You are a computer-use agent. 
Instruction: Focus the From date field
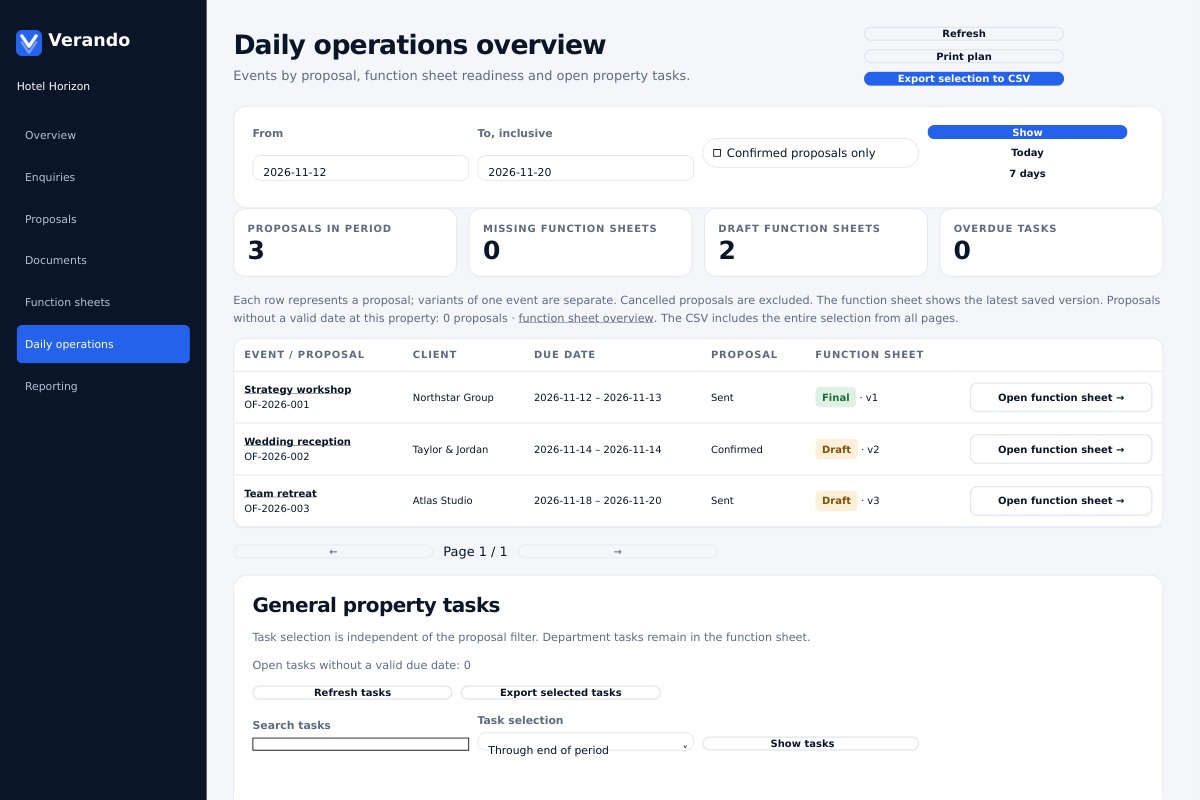point(360,168)
